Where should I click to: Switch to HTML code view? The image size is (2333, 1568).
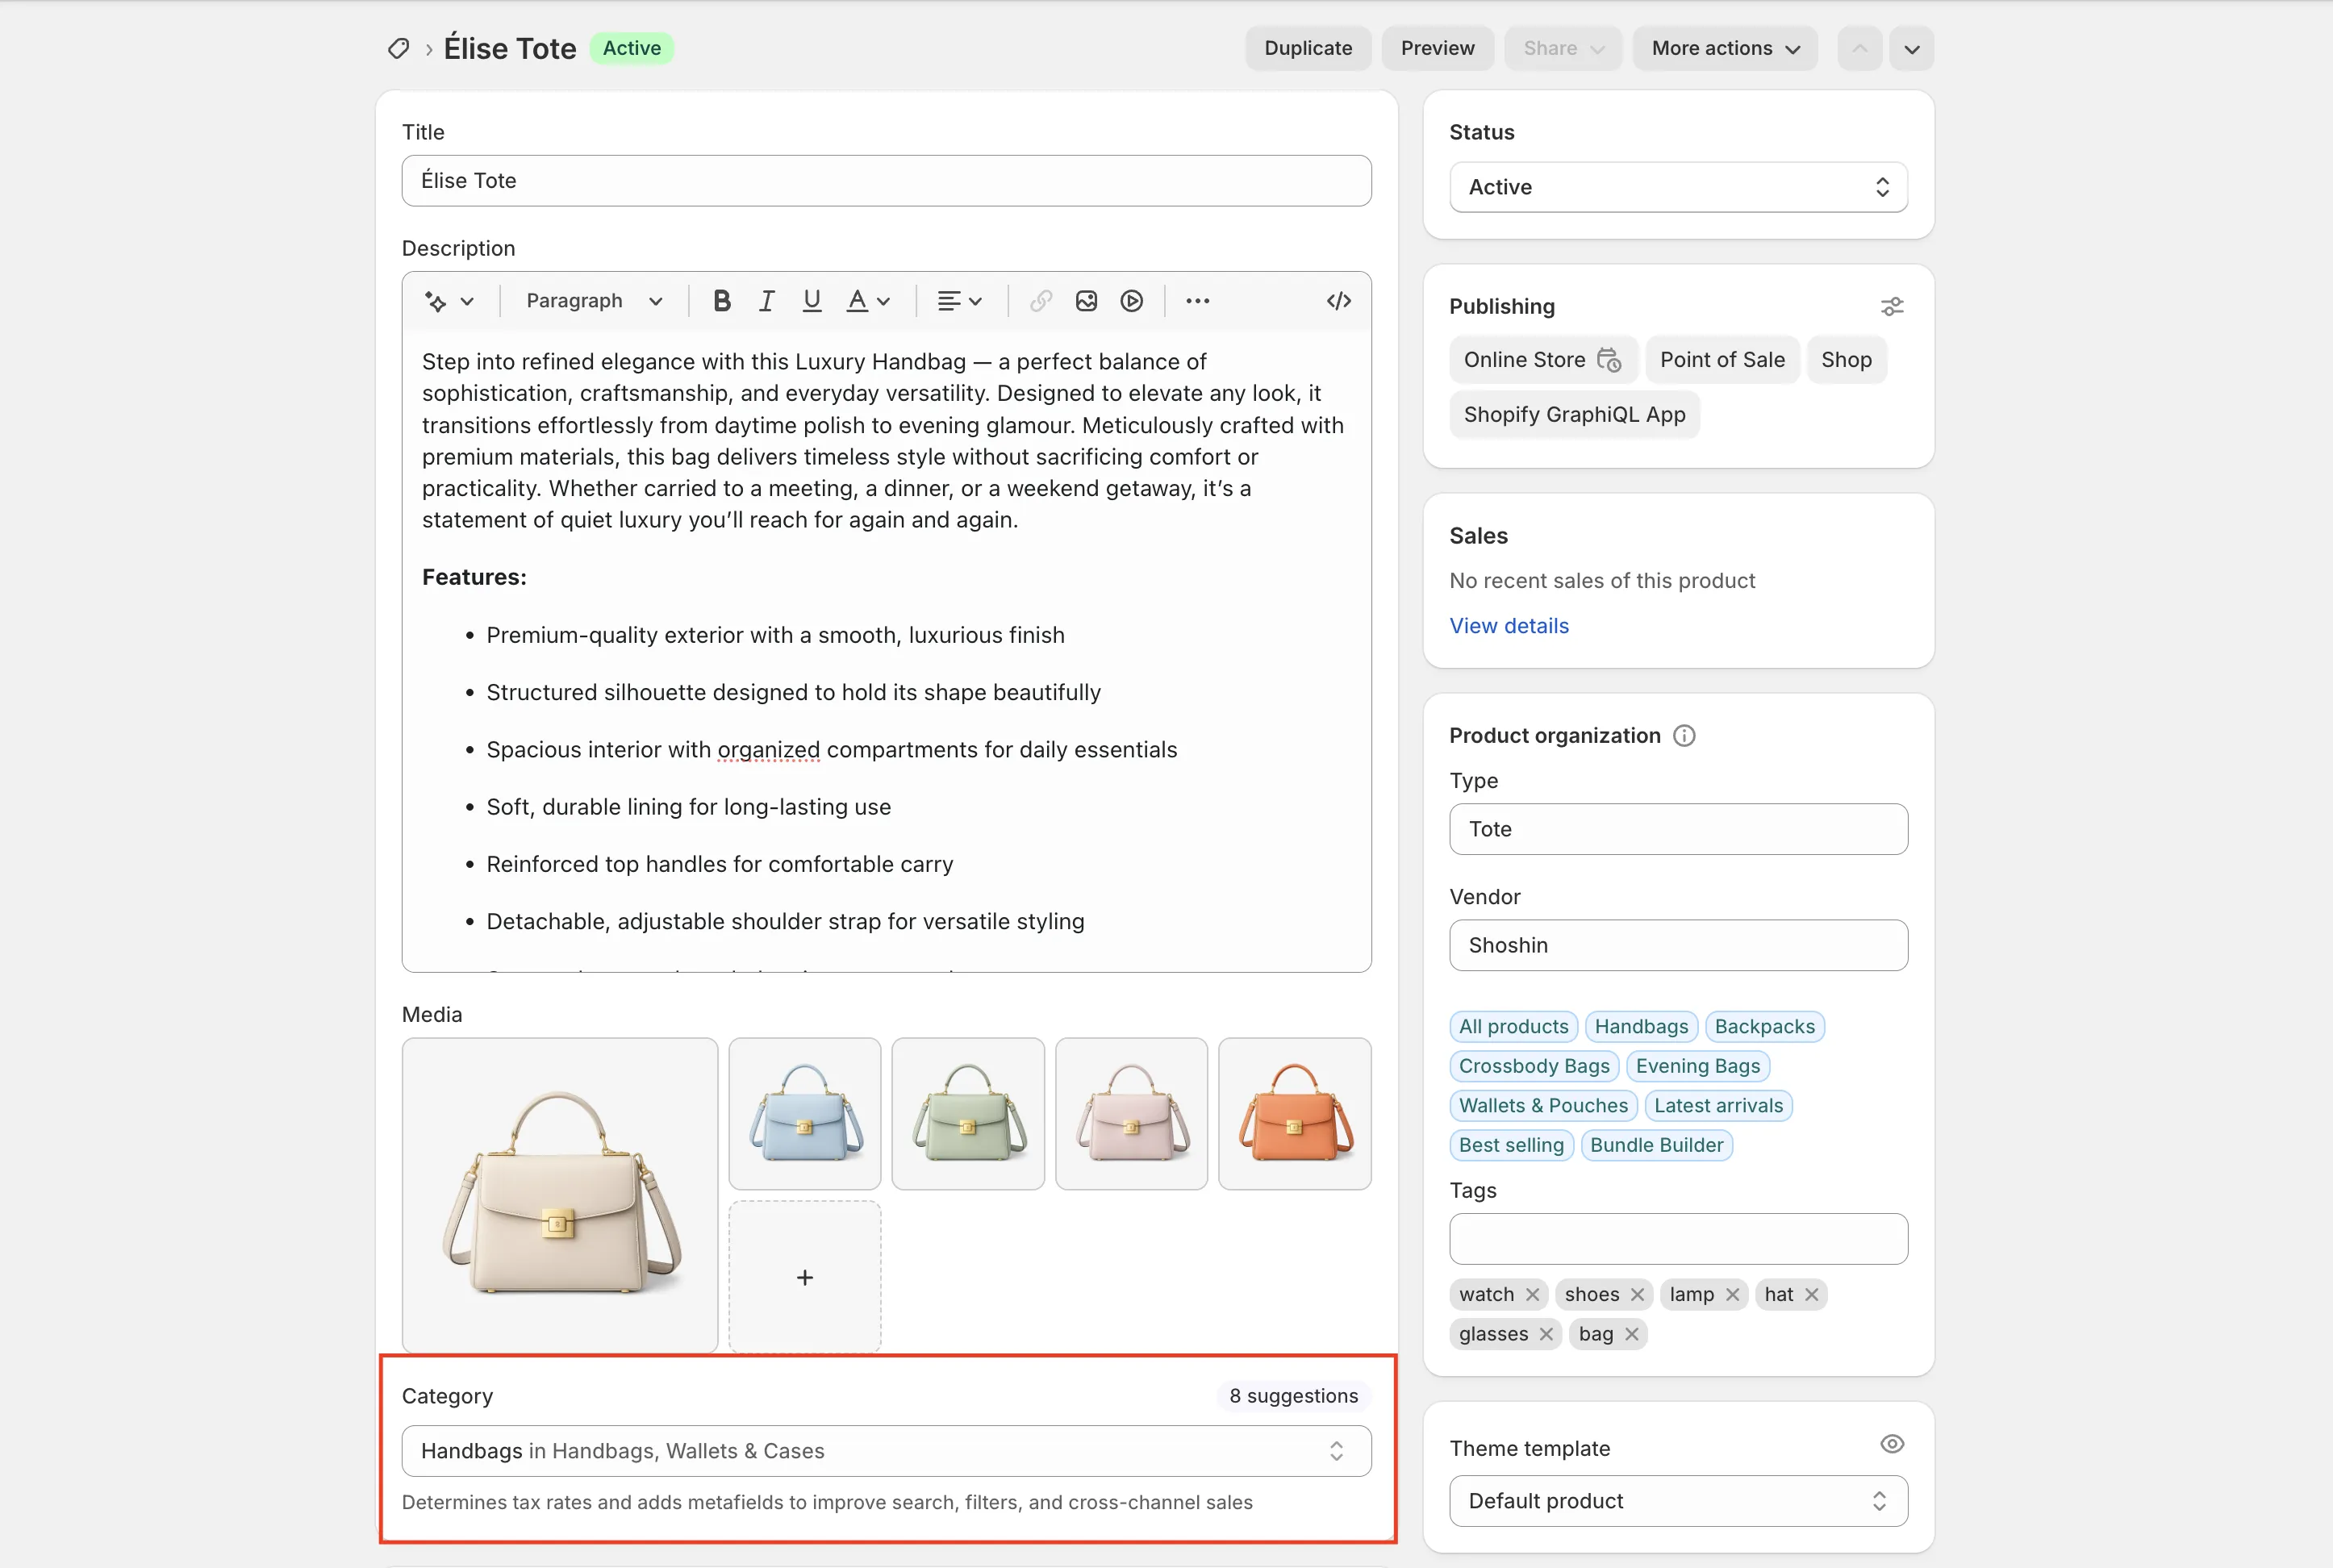(1338, 301)
